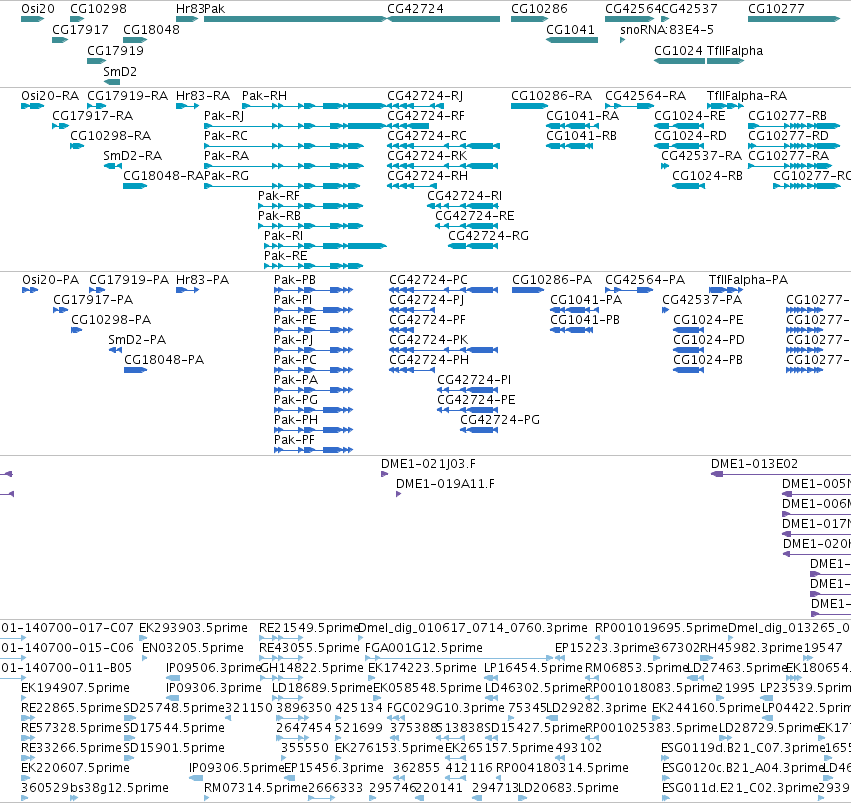The height and width of the screenshot is (803, 851).
Task: Select the CG1041 gene label
Action: click(x=570, y=29)
